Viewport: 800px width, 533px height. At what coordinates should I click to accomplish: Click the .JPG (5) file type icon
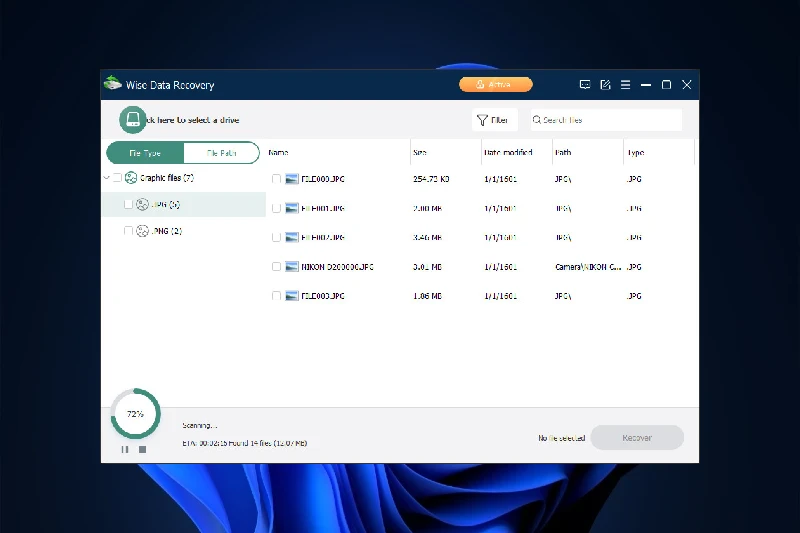click(142, 205)
